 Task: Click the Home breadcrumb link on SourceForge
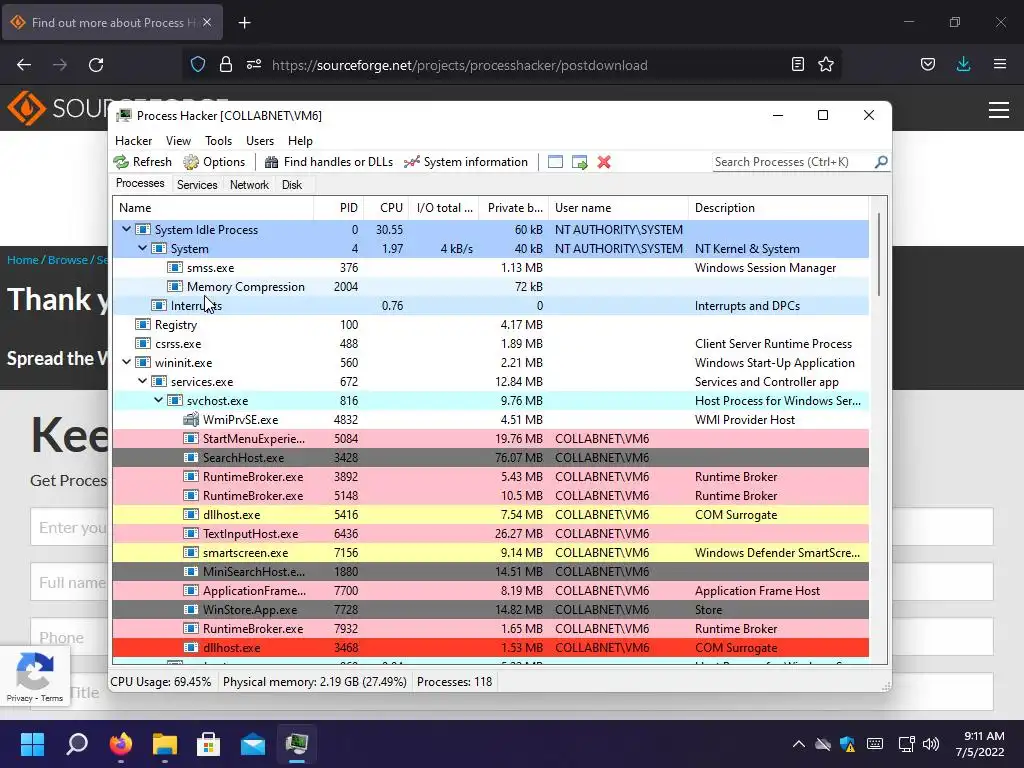tap(23, 260)
